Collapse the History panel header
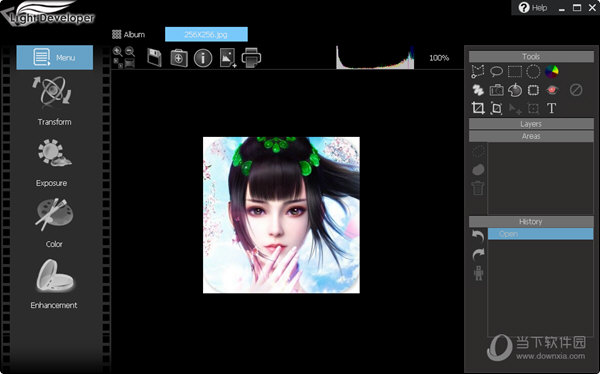600x374 pixels. tap(531, 222)
